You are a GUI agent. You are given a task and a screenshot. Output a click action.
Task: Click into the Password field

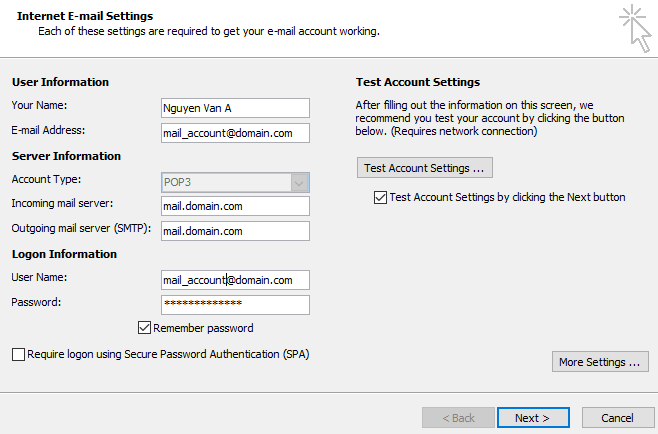point(235,305)
